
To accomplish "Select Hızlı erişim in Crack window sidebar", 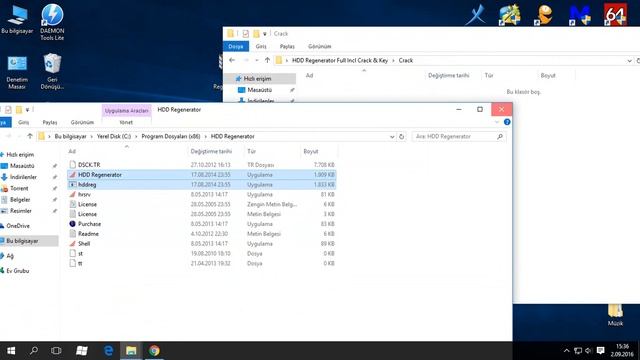I will (260, 78).
